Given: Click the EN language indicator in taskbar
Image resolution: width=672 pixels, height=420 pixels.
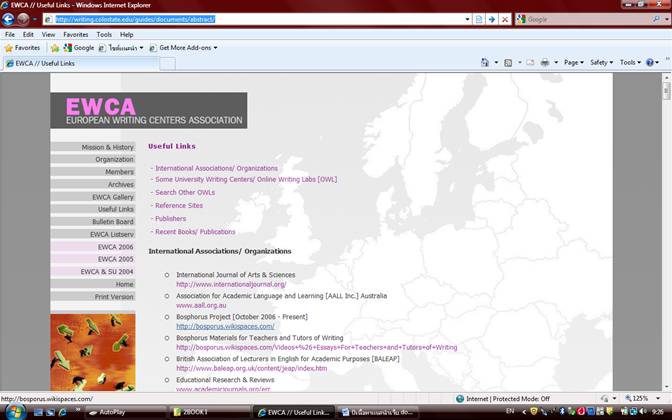Looking at the screenshot, I should 510,411.
